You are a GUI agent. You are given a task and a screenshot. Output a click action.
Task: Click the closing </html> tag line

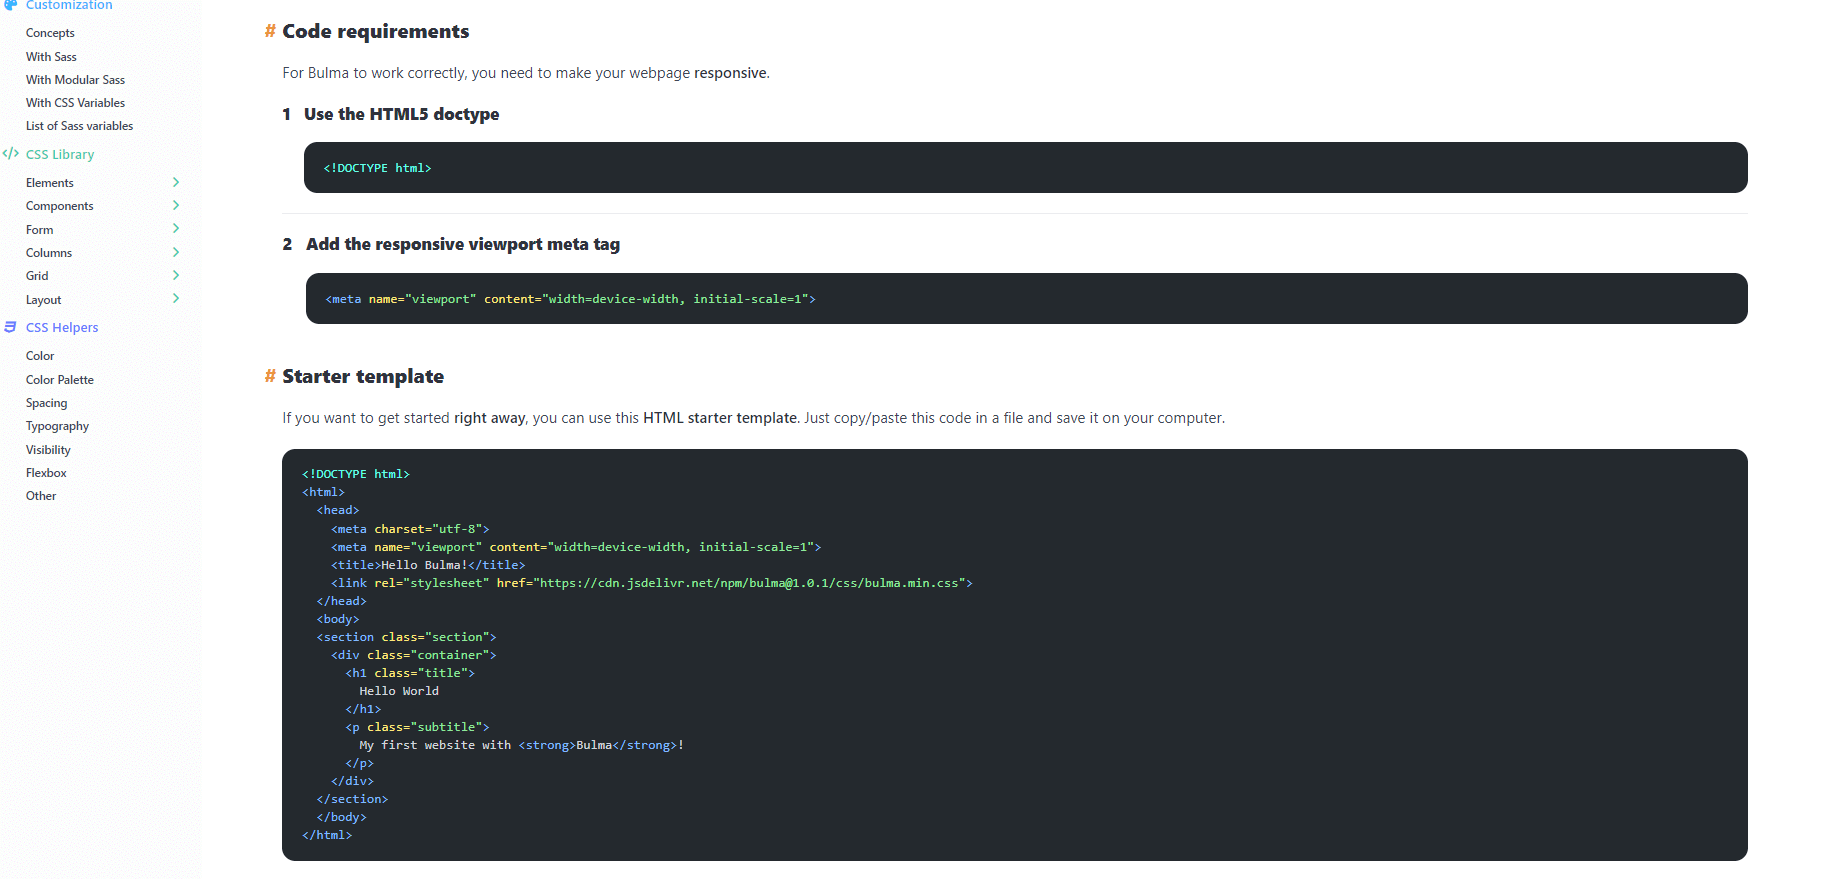(327, 835)
